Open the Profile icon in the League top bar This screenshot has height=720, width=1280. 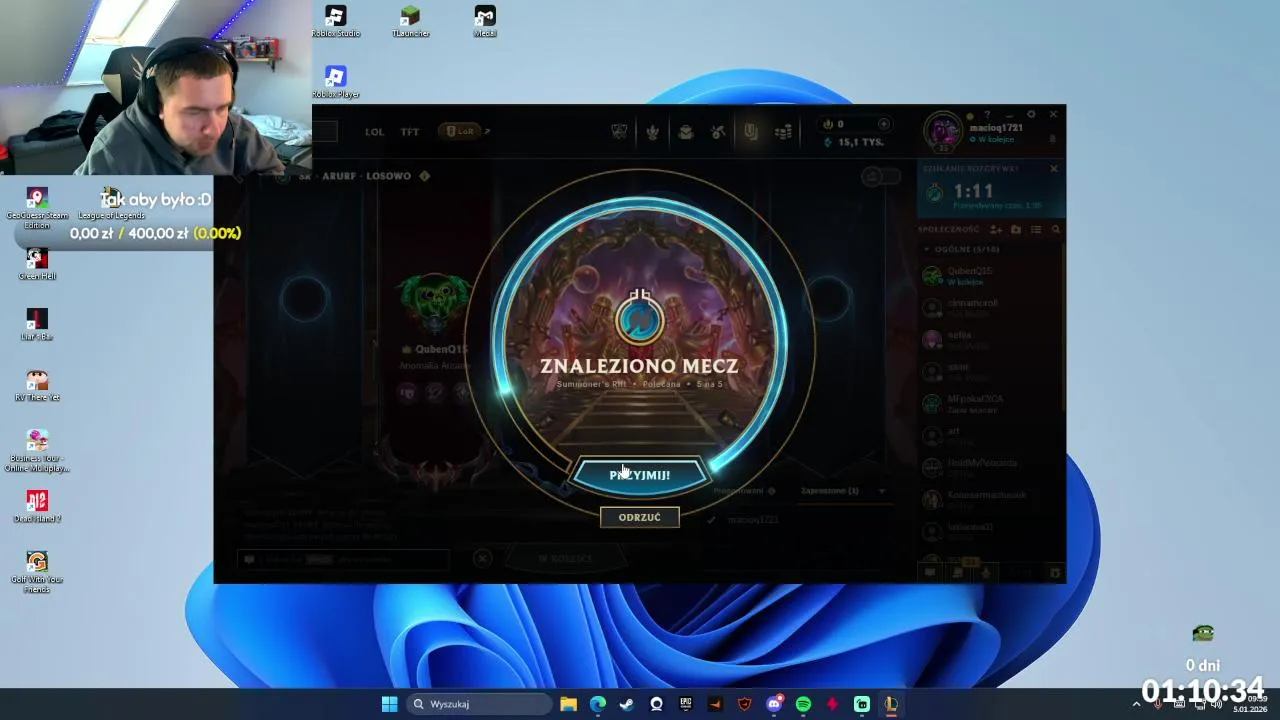click(x=652, y=131)
